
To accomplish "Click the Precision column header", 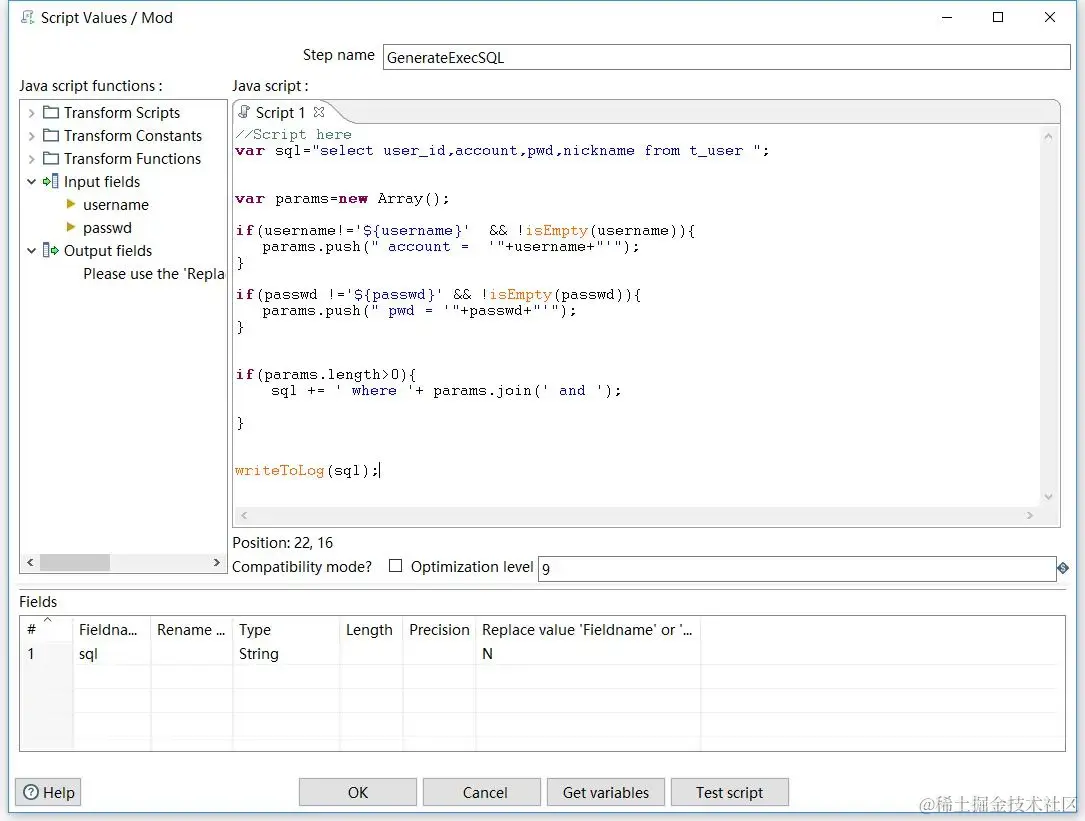I will 439,629.
